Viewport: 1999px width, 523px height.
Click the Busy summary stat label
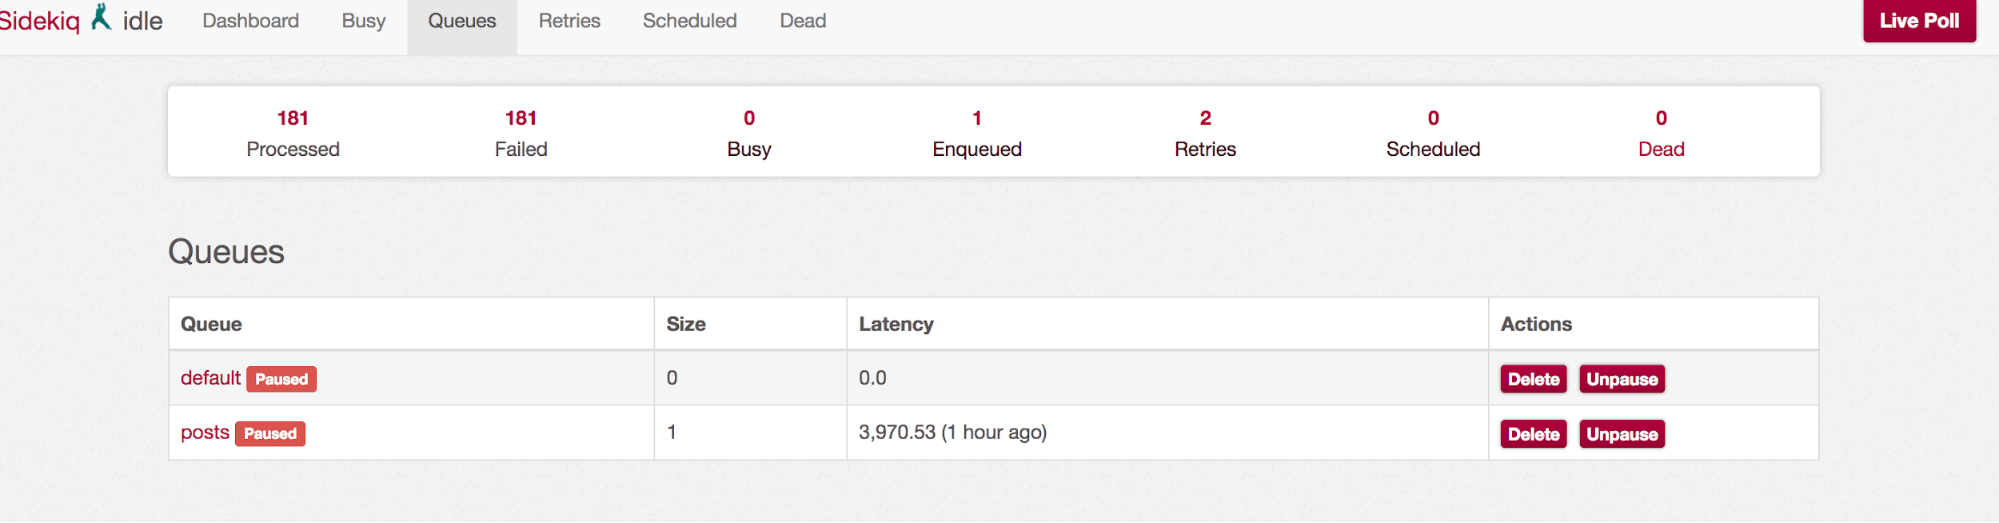[x=749, y=149]
